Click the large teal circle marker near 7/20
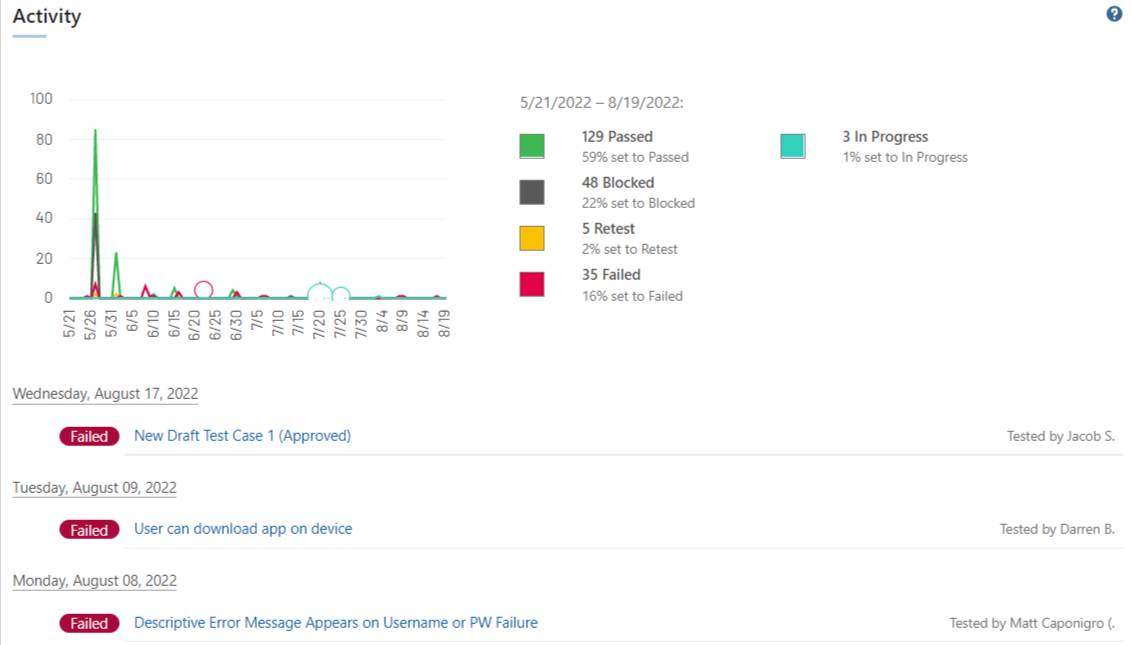 click(x=320, y=294)
